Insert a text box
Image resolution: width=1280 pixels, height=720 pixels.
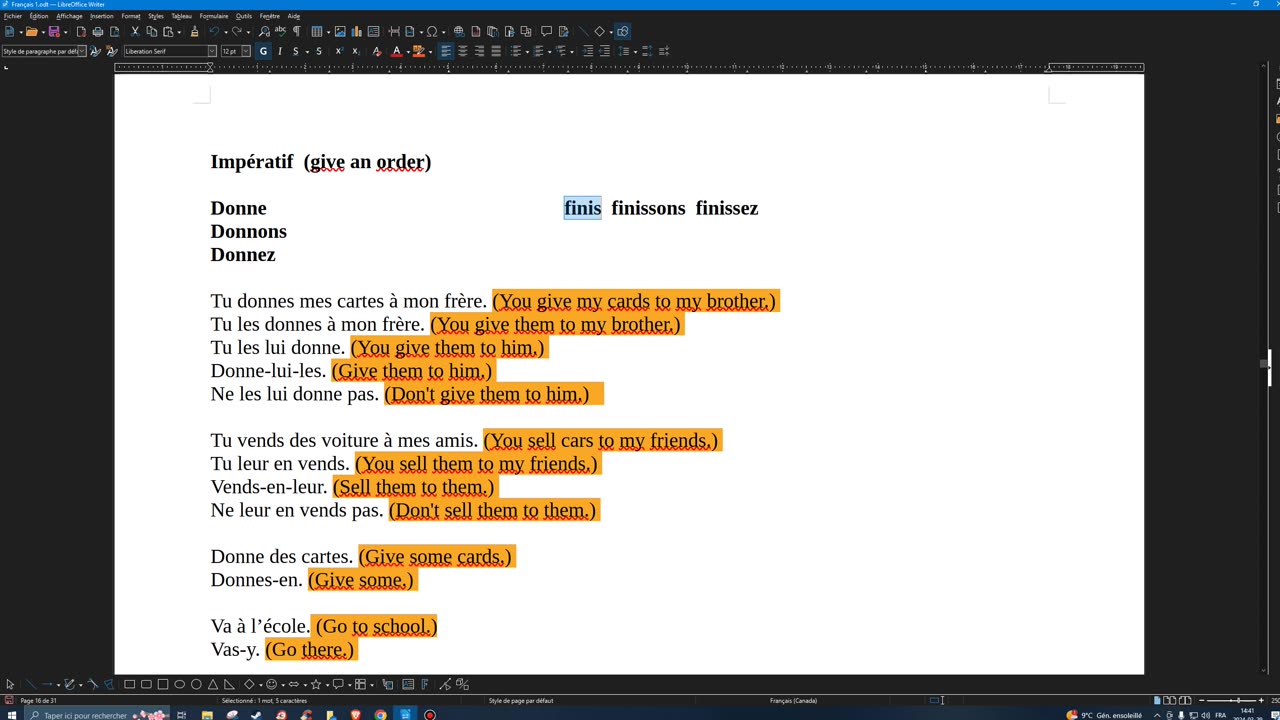373,31
